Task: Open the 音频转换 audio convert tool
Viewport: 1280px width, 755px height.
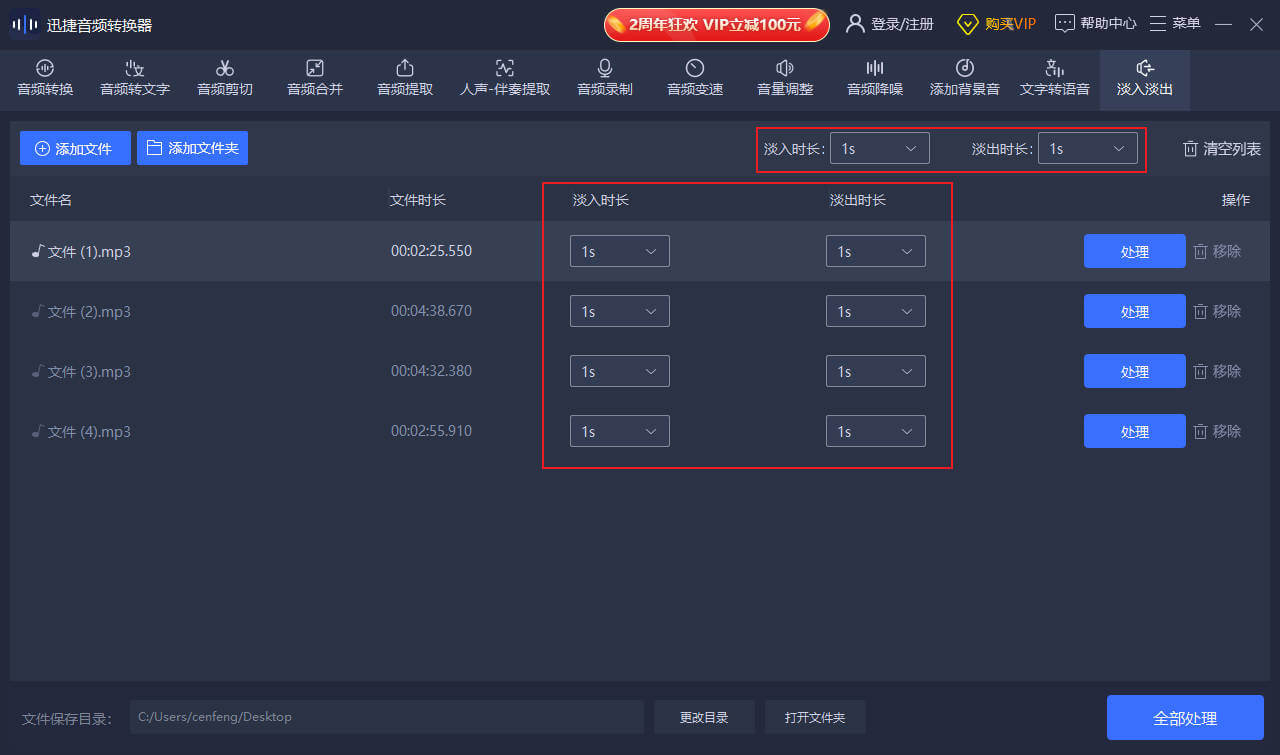Action: tap(45, 78)
